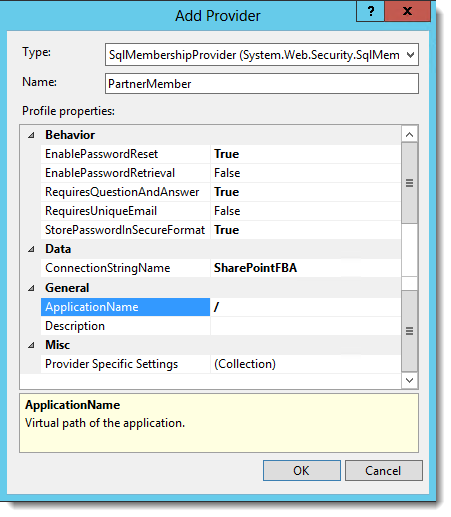This screenshot has width=451, height=517.
Task: Click the scrollbar up arrow
Action: point(409,135)
